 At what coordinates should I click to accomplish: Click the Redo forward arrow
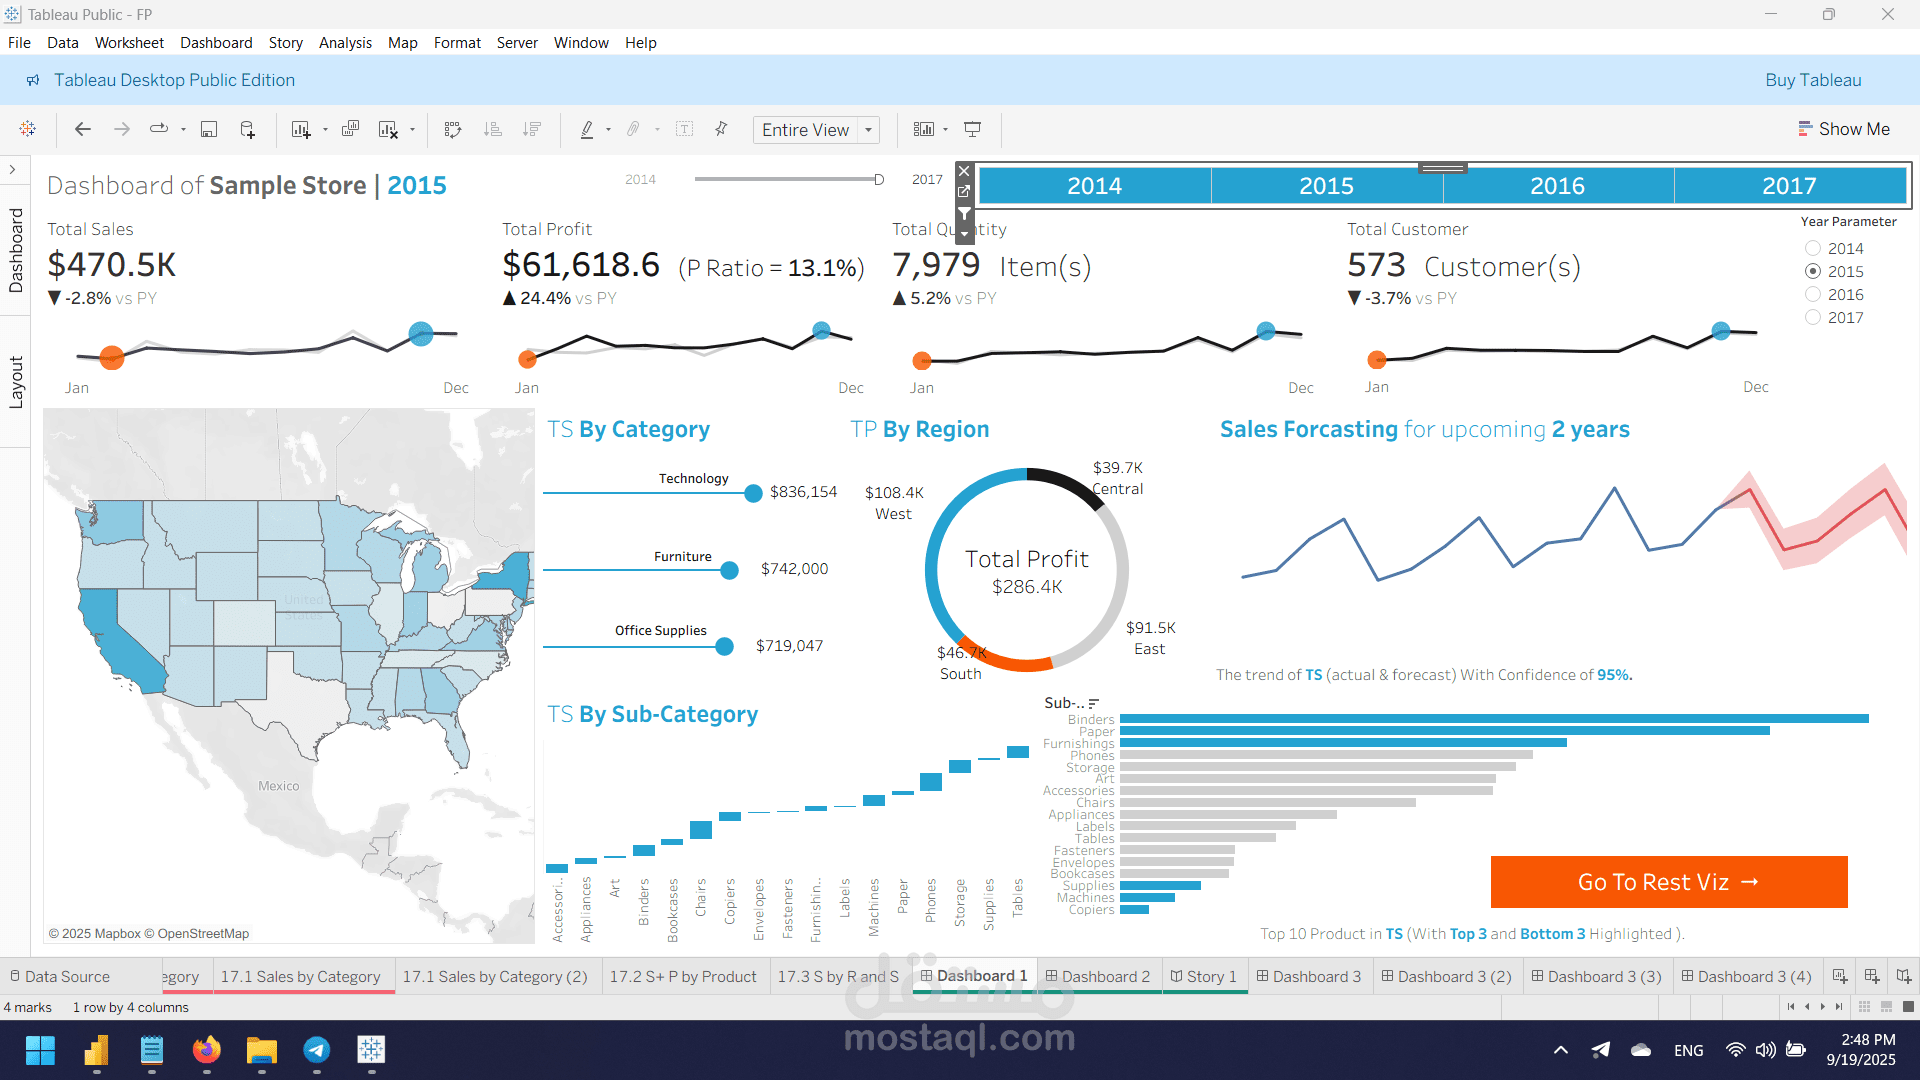(x=121, y=129)
